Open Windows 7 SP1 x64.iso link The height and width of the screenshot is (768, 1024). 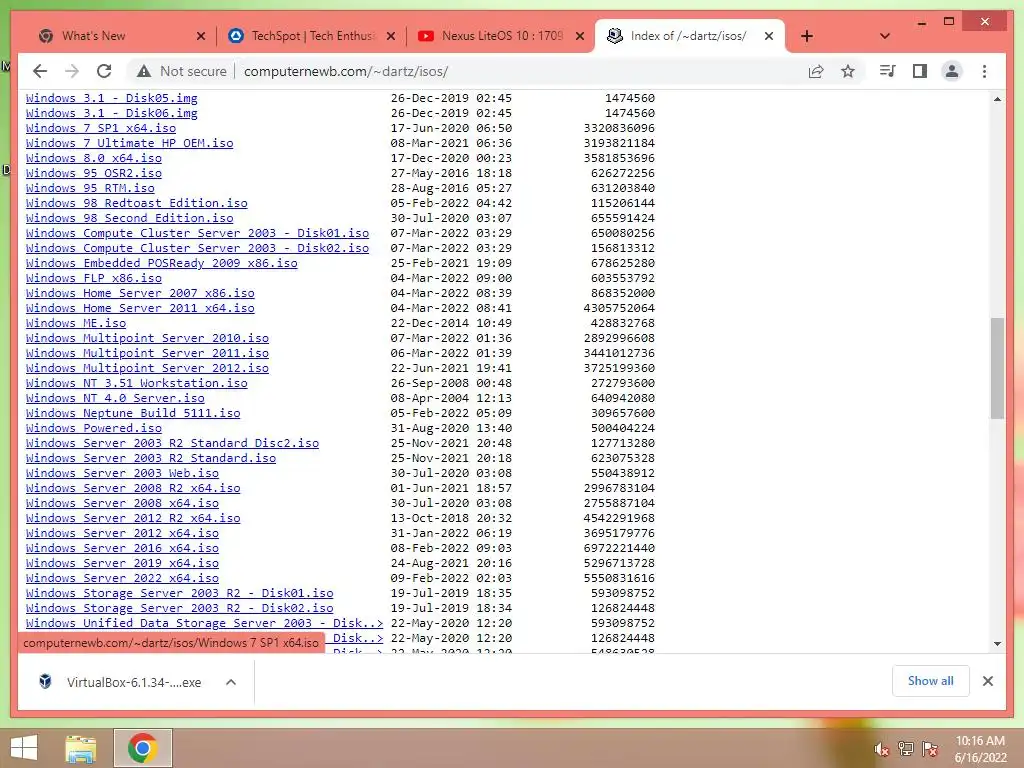coord(101,128)
